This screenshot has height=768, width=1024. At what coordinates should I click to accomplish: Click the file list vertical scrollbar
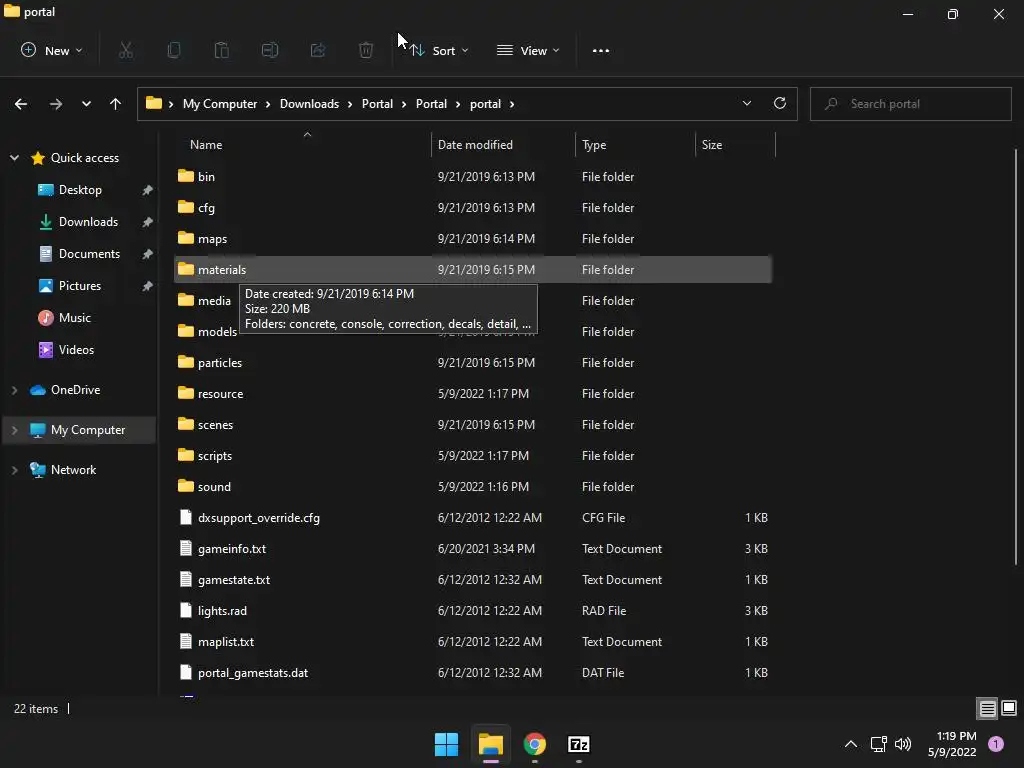pyautogui.click(x=1016, y=356)
